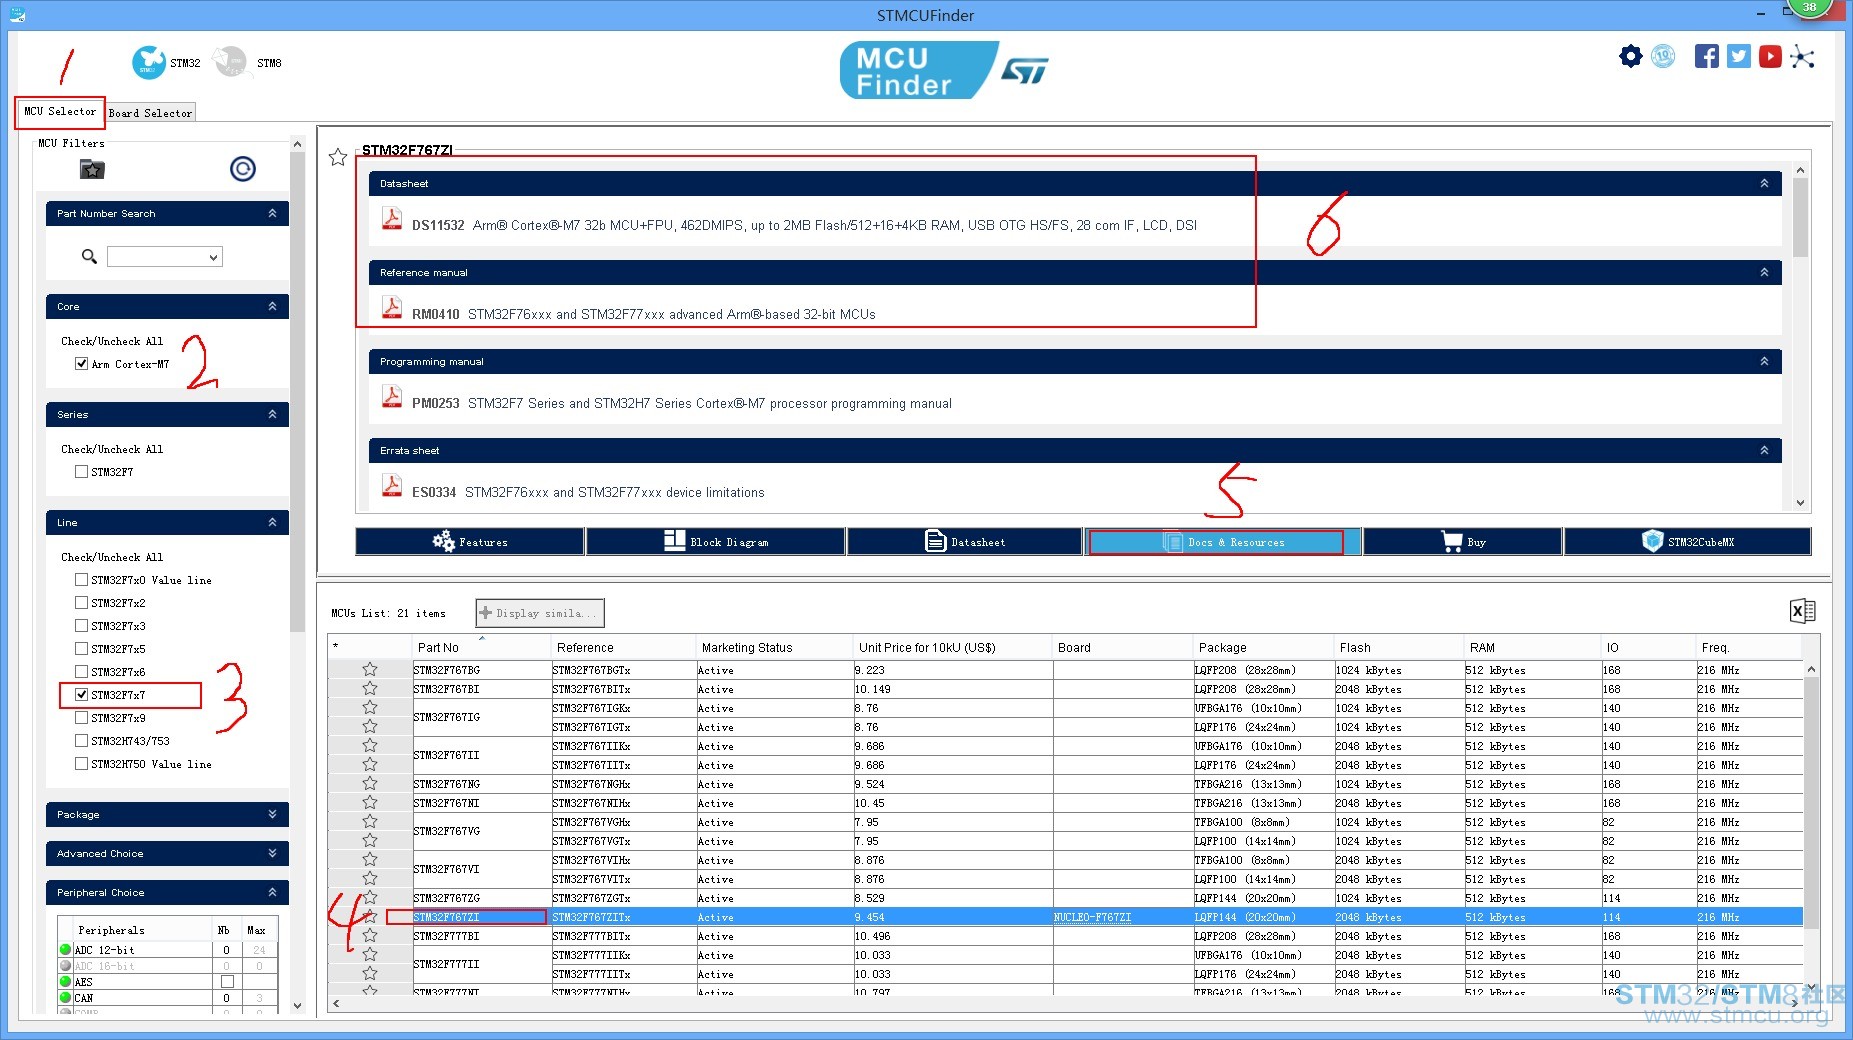This screenshot has height=1040, width=1853.
Task: Check STM32H750 Value line
Action: (82, 764)
